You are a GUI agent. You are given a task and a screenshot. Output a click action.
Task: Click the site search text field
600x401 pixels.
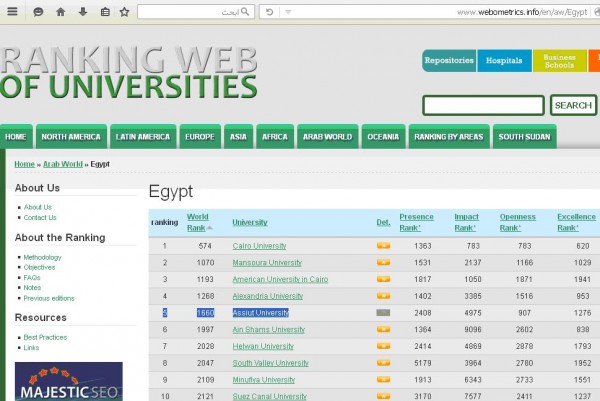click(483, 105)
